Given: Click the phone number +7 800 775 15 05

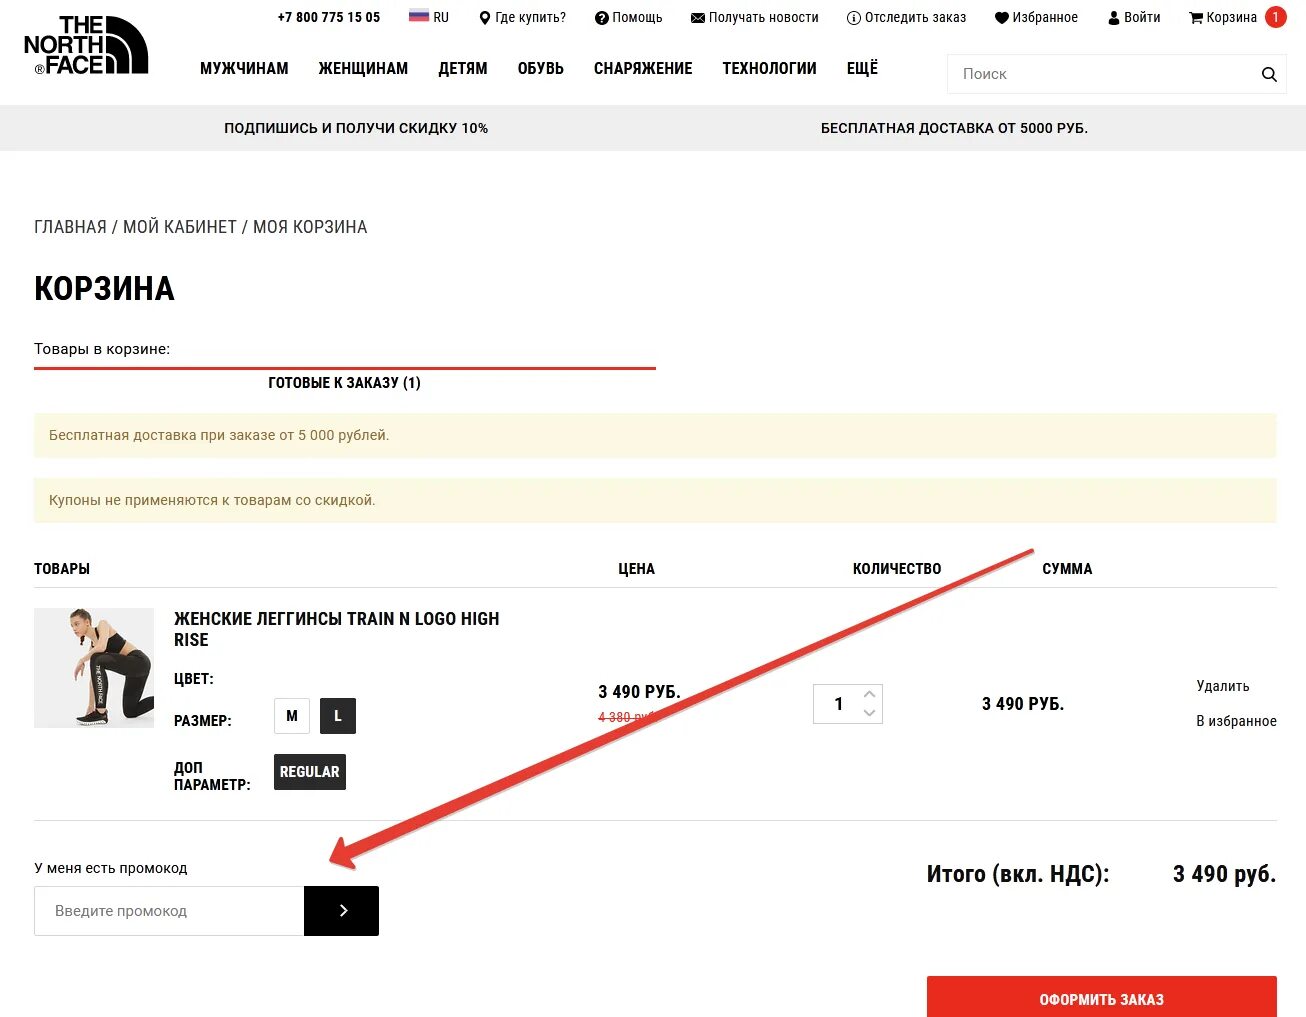Looking at the screenshot, I should point(329,17).
